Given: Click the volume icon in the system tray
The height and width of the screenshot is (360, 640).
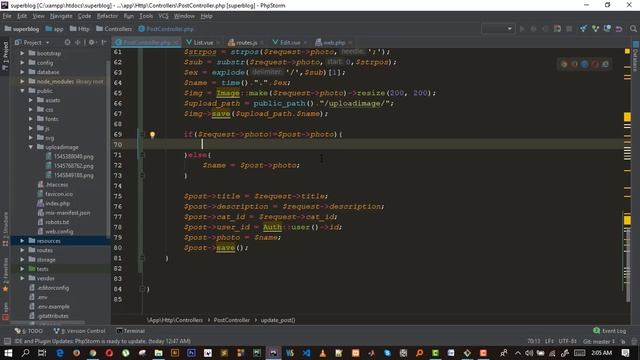Looking at the screenshot, I should click(x=529, y=353).
